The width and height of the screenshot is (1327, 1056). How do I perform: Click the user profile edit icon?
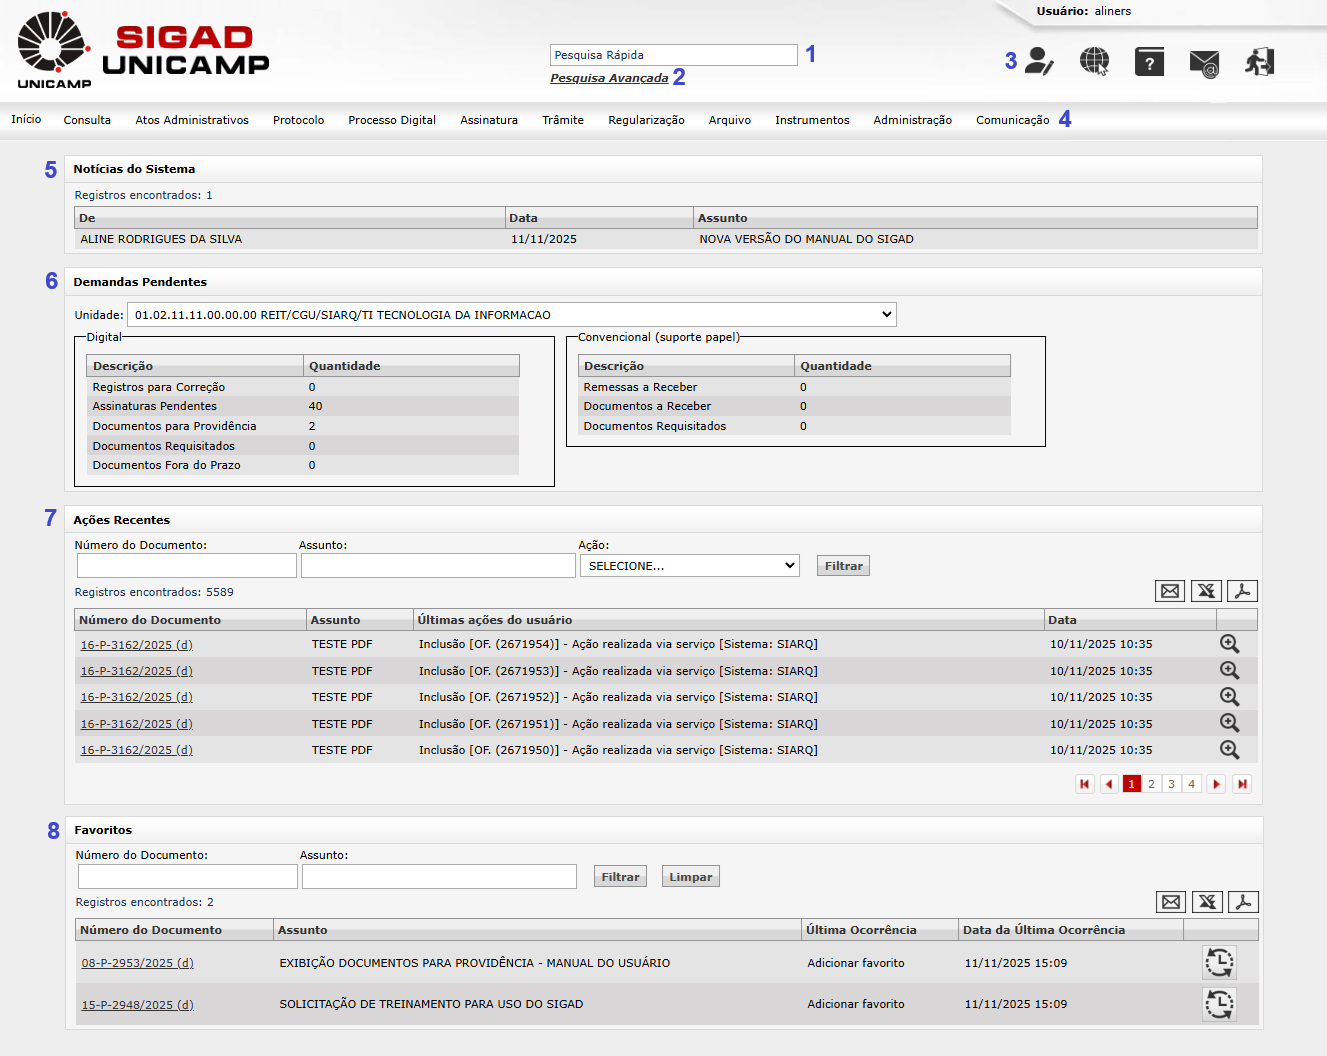(x=1039, y=62)
